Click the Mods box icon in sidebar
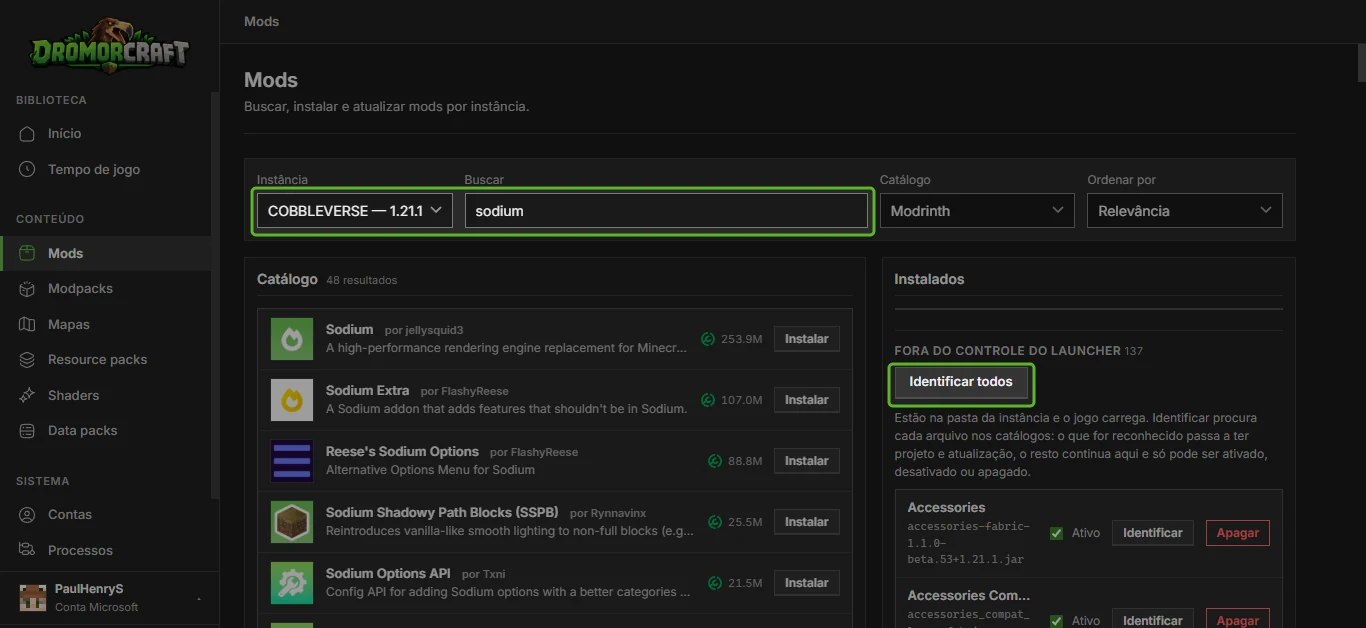1366x628 pixels. pos(27,253)
